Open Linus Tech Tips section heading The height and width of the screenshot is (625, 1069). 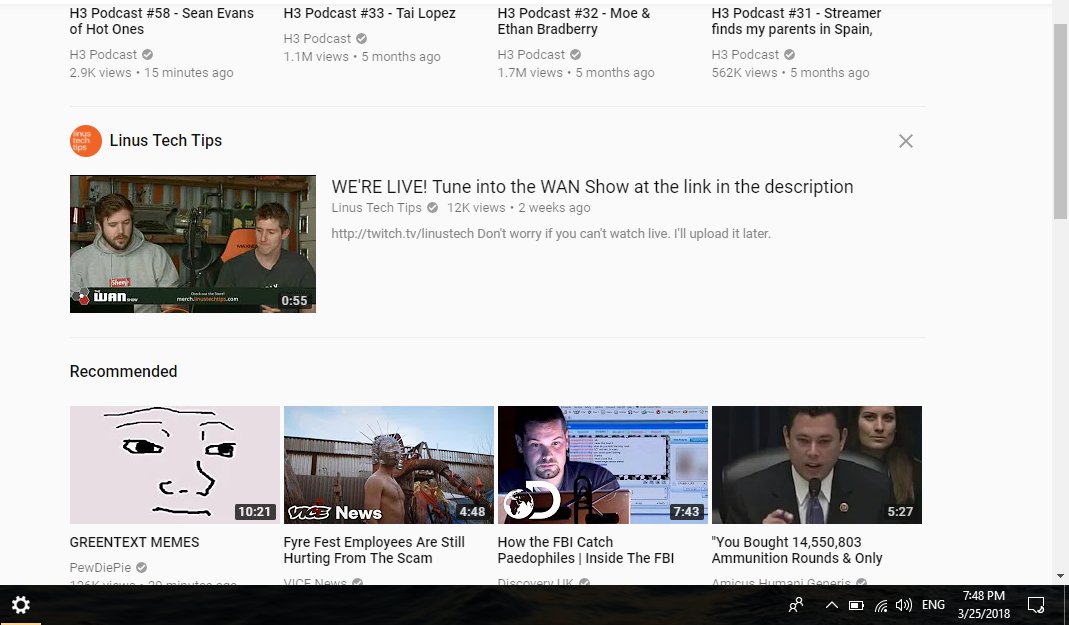166,140
